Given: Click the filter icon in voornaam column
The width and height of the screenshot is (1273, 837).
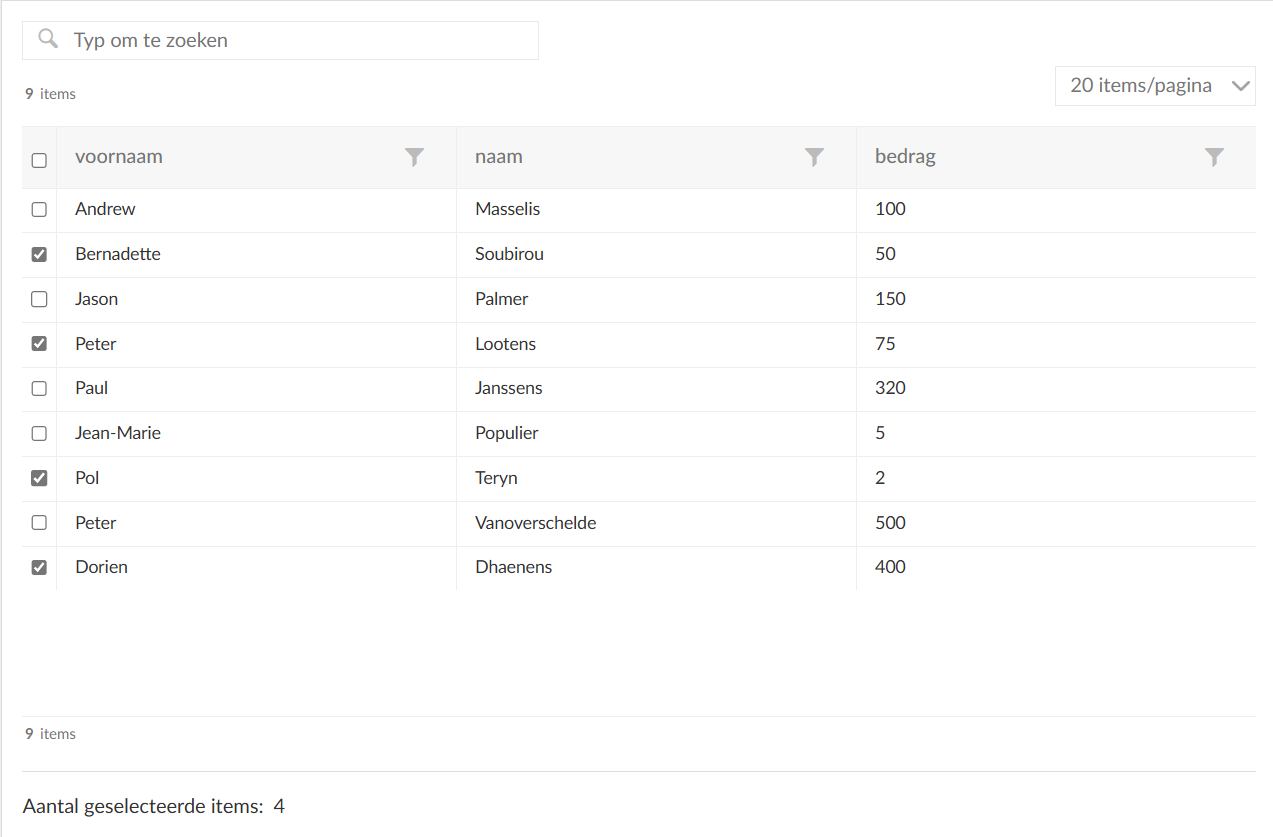Looking at the screenshot, I should tap(414, 157).
